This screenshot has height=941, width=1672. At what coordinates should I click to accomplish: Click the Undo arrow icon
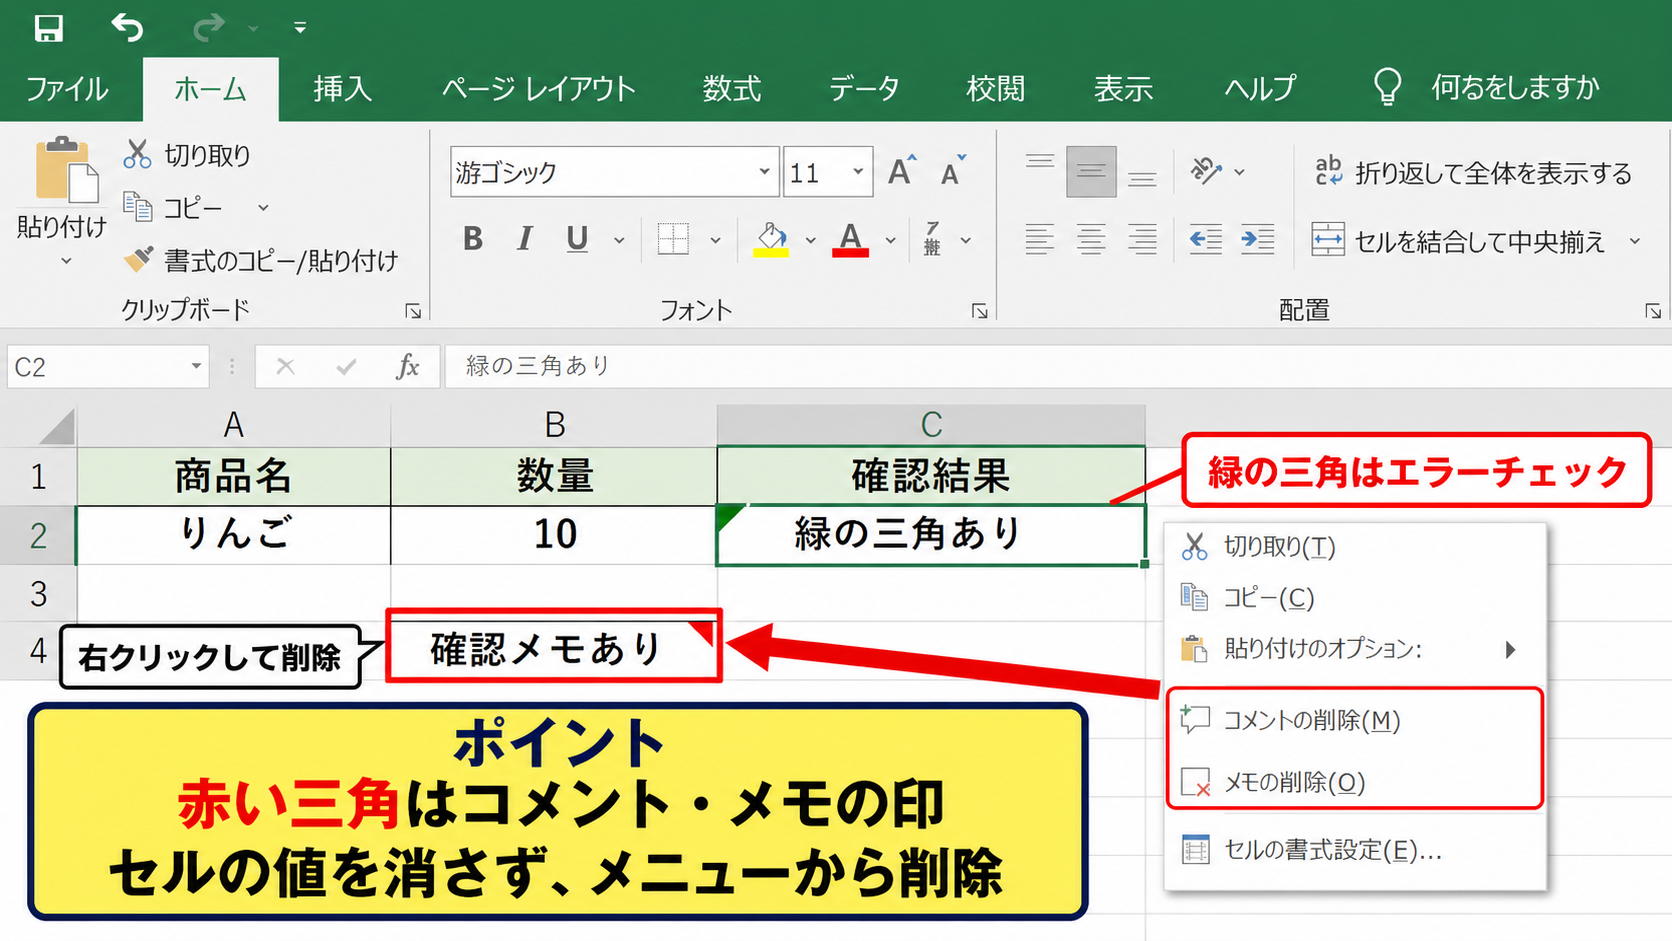pyautogui.click(x=127, y=27)
